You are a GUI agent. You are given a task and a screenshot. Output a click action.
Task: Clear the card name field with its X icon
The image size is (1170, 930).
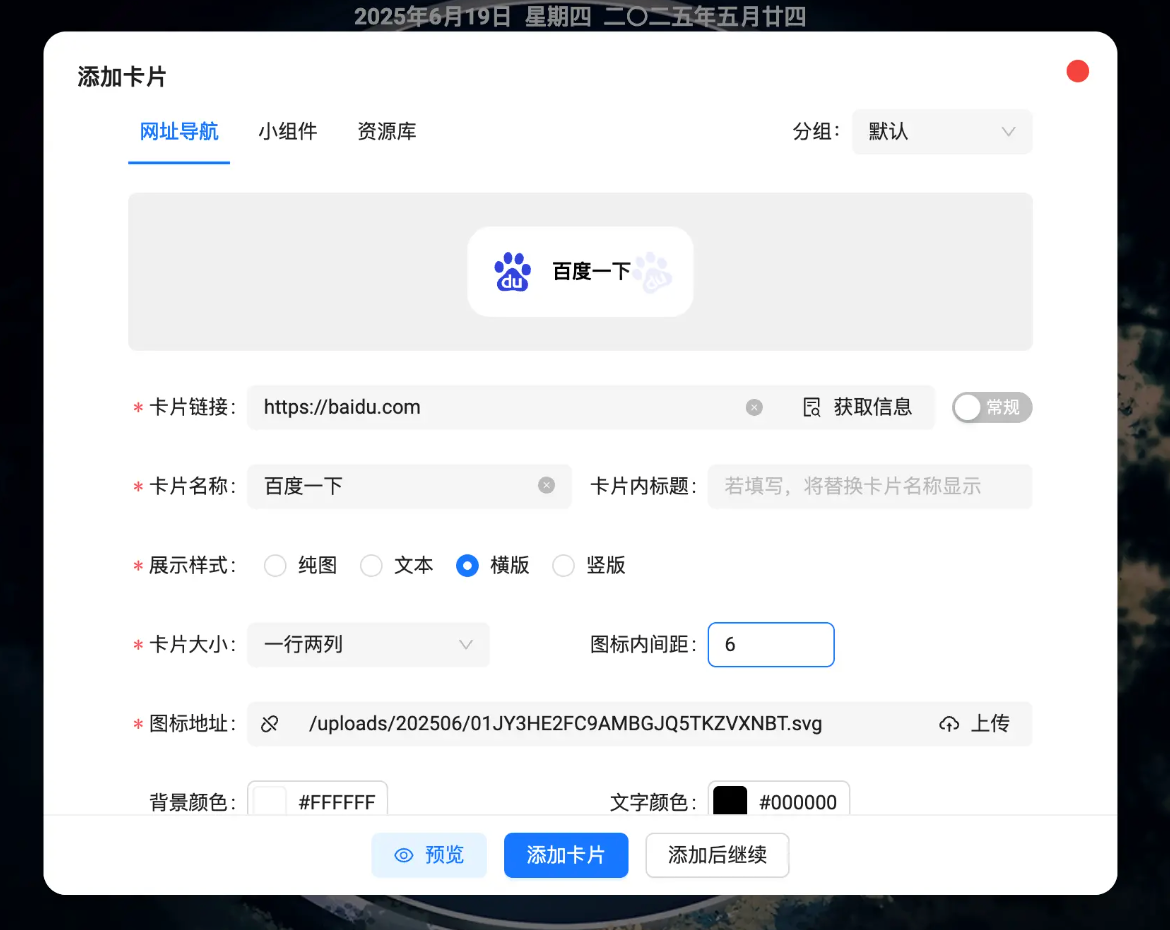tap(546, 485)
